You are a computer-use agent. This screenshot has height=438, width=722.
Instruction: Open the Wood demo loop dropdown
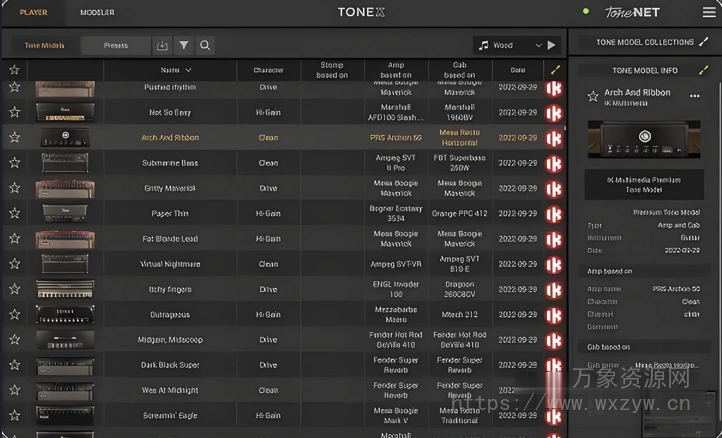point(509,45)
